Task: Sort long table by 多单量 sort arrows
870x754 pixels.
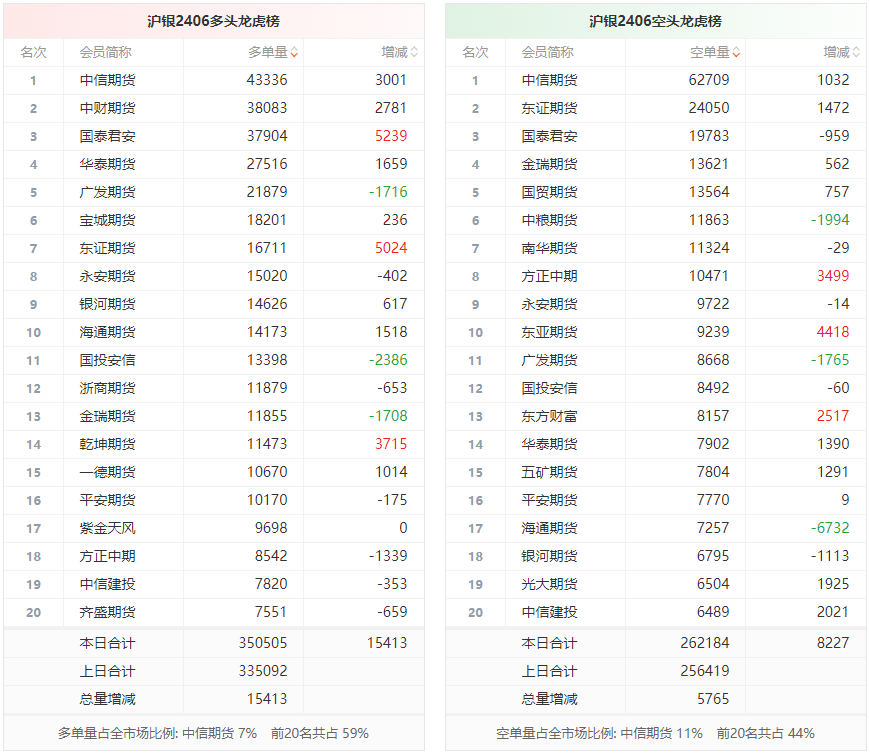Action: (x=294, y=52)
